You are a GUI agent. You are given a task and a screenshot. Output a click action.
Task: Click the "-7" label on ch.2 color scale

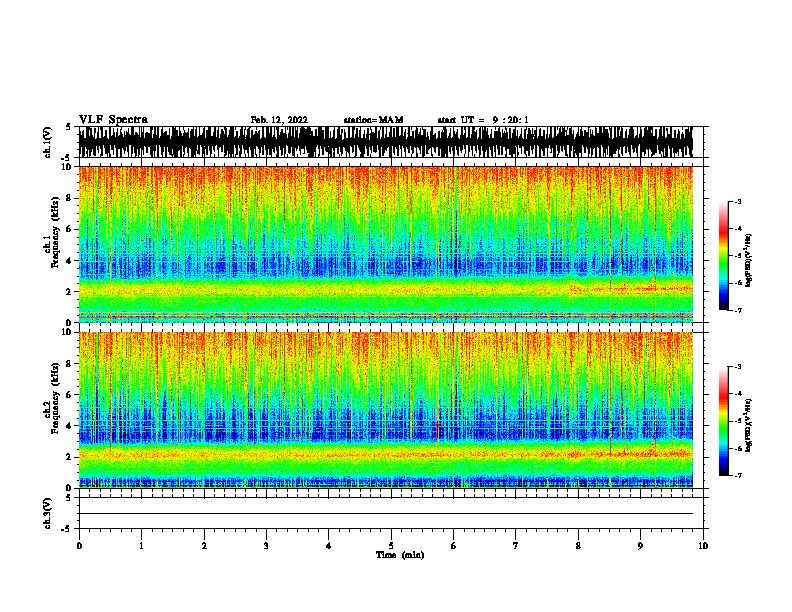(737, 475)
